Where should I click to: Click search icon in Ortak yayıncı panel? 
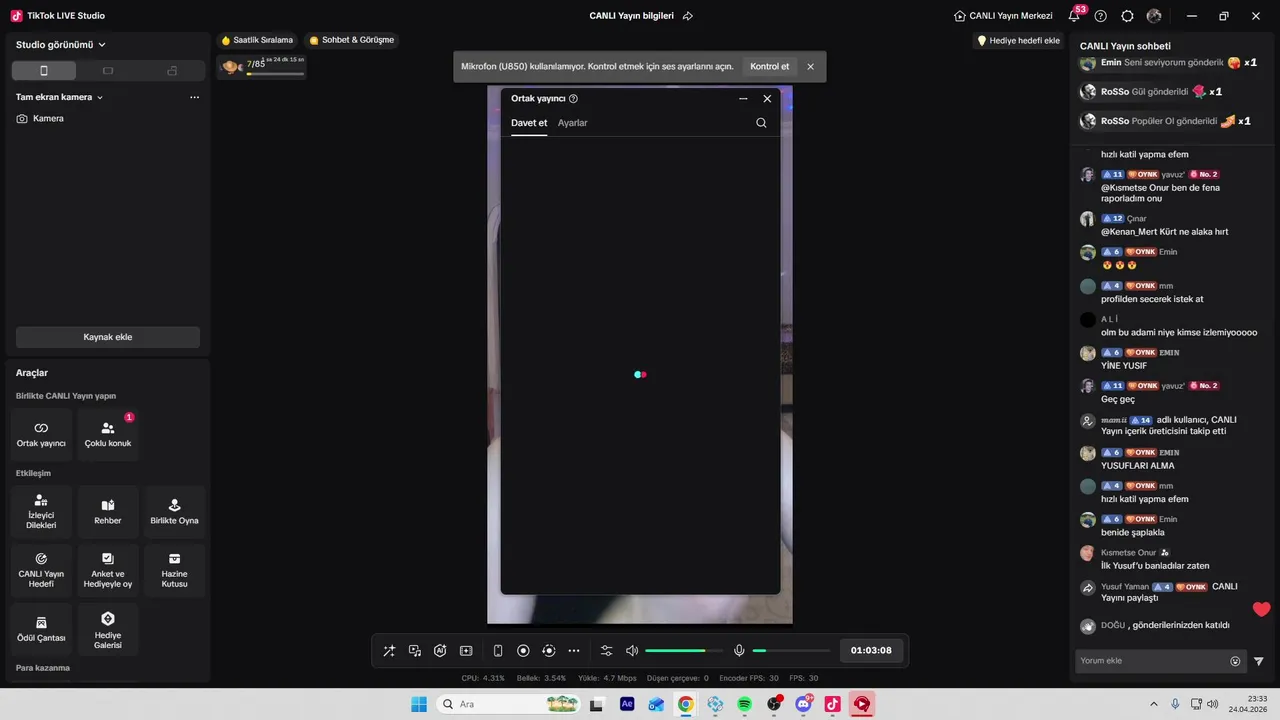(x=761, y=123)
